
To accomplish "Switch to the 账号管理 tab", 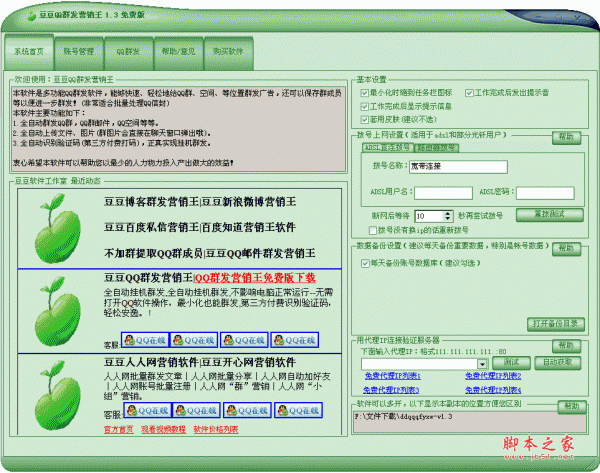I will (x=79, y=52).
